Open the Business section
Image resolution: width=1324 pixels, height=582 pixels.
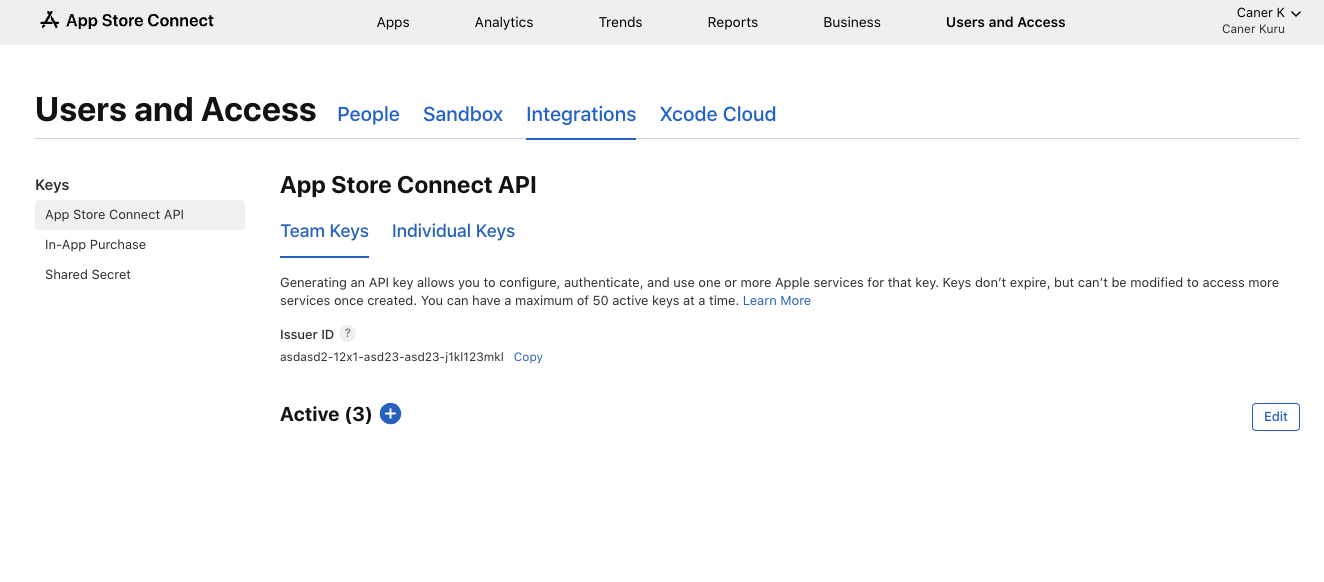pyautogui.click(x=852, y=22)
